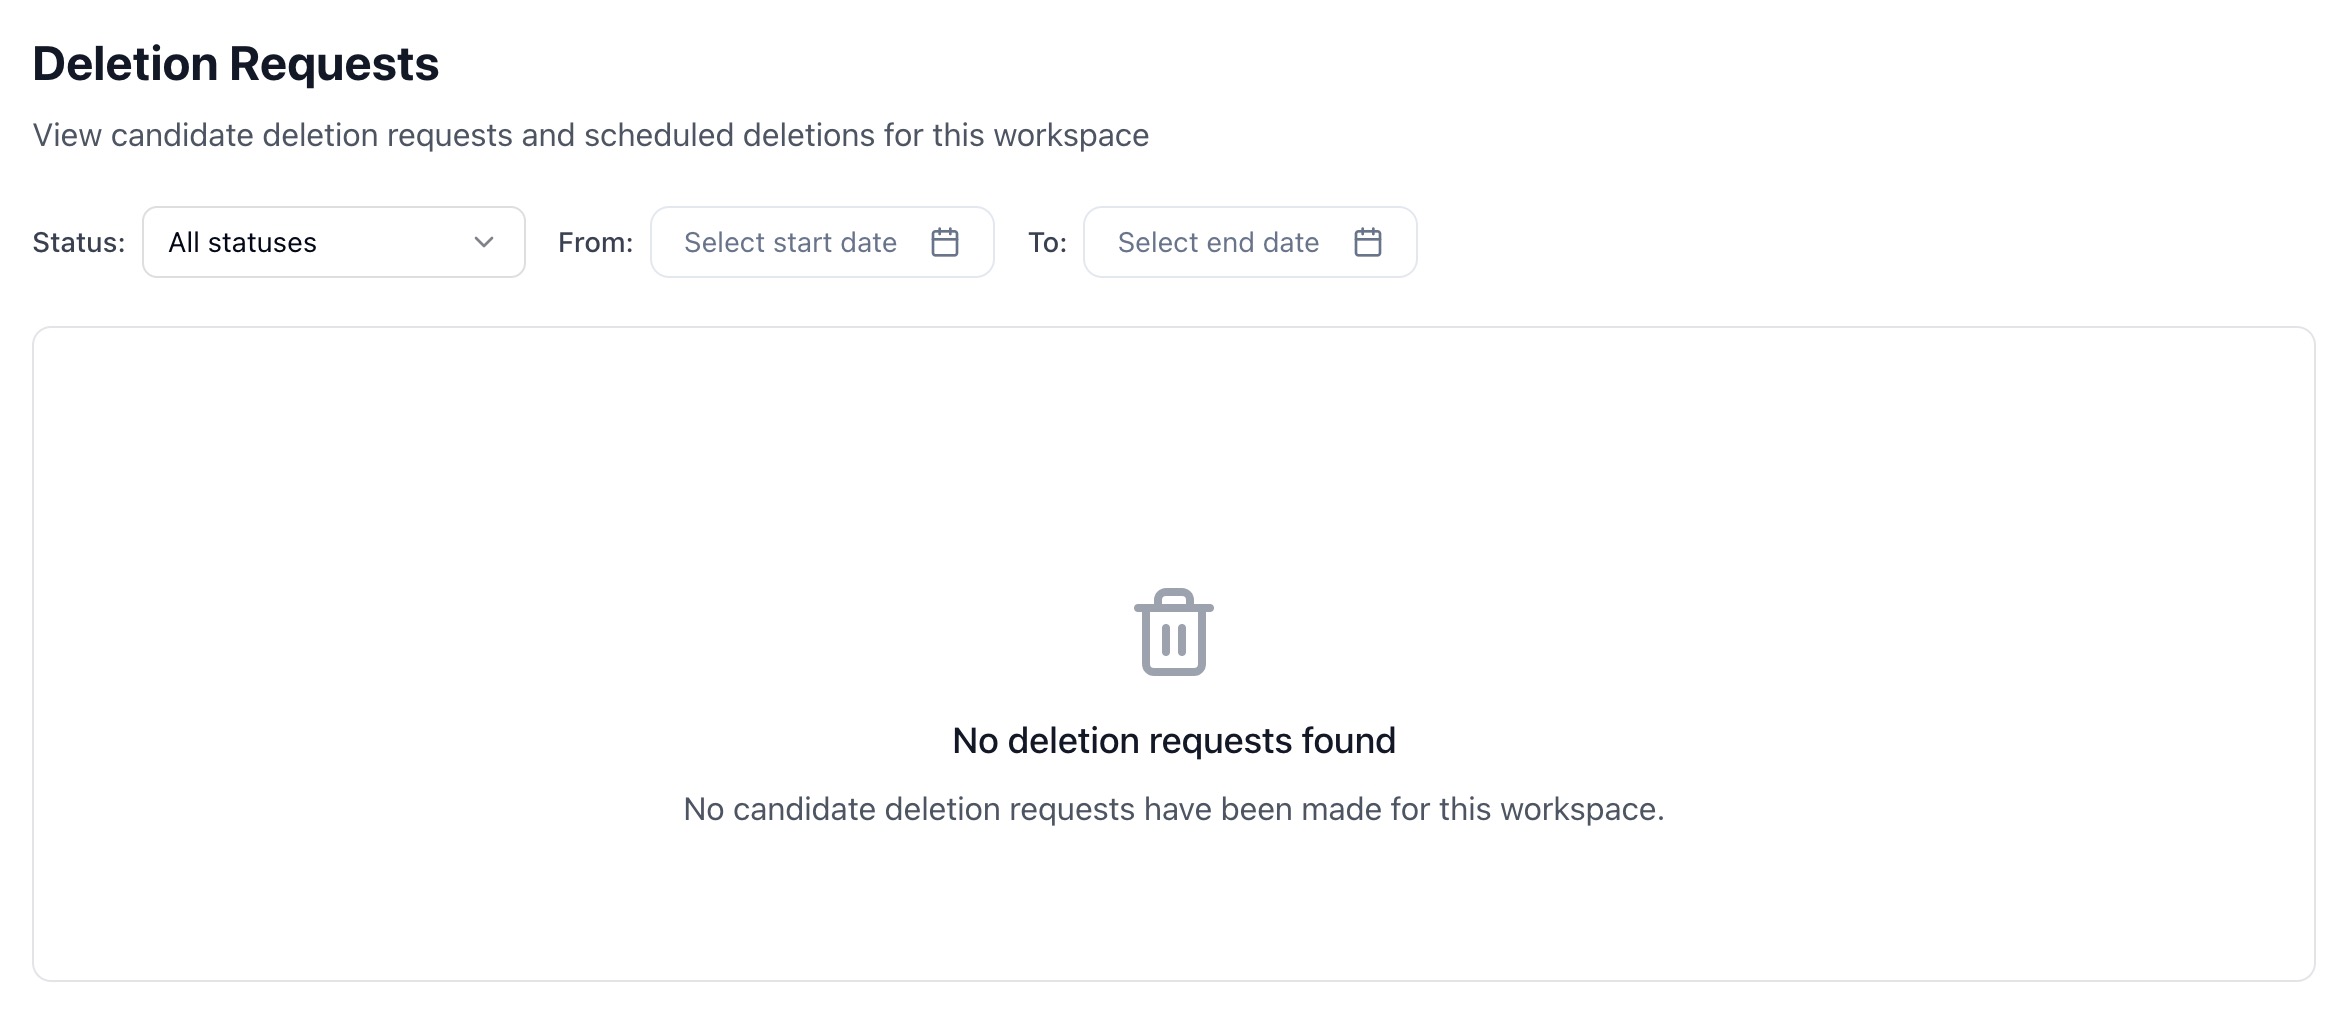Click the "From:" date label

595,242
